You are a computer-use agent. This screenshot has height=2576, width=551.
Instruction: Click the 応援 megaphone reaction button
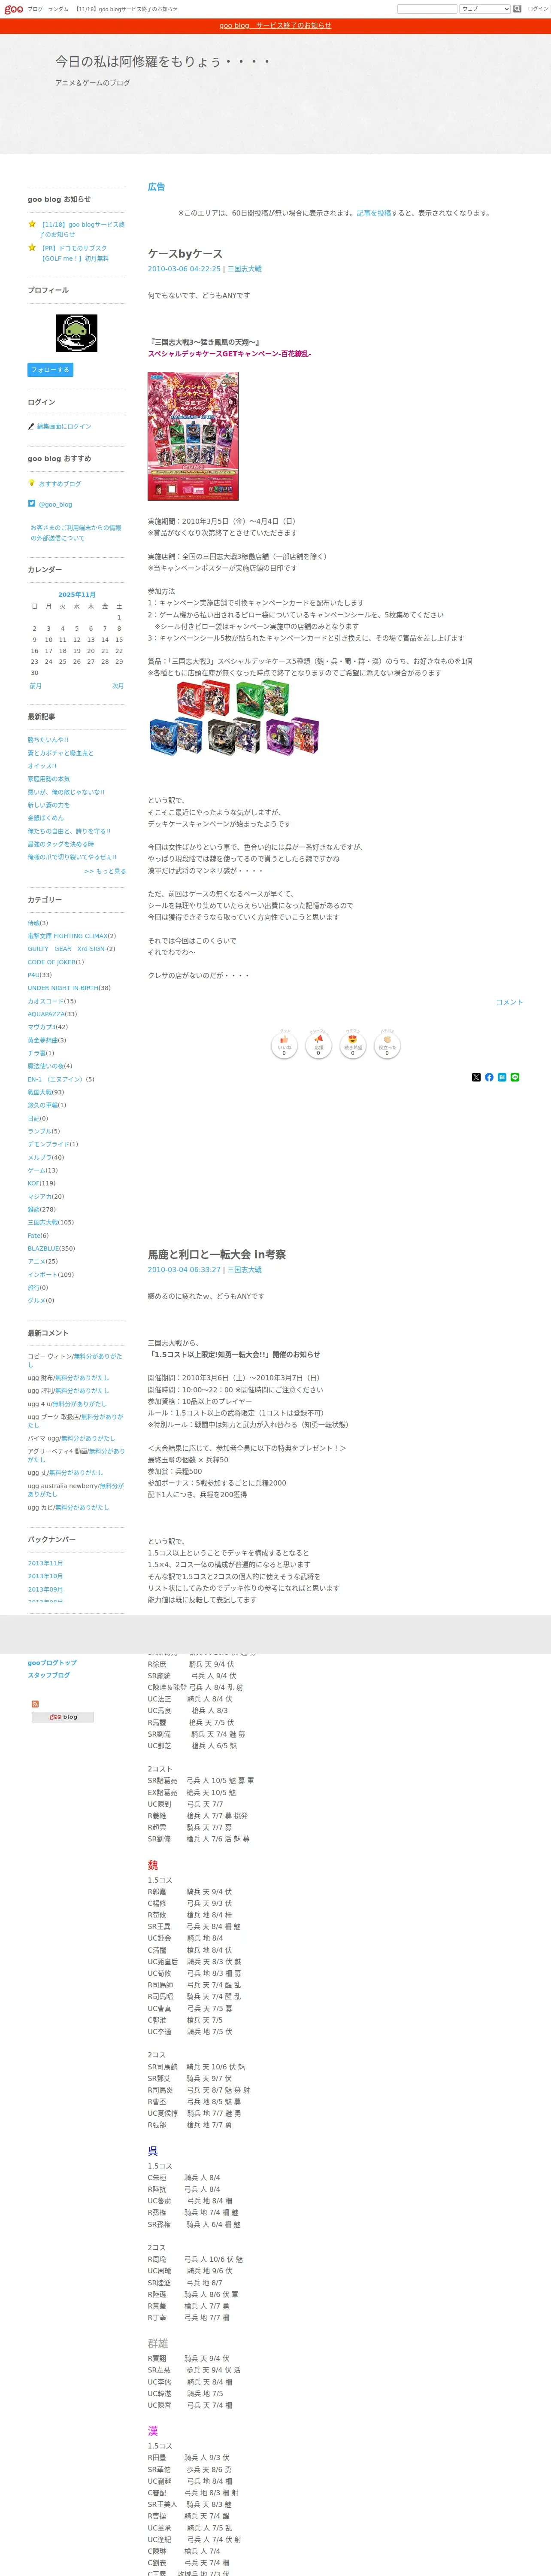click(x=318, y=1046)
